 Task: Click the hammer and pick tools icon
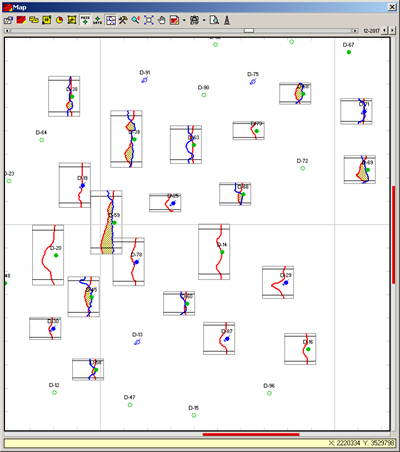click(123, 20)
